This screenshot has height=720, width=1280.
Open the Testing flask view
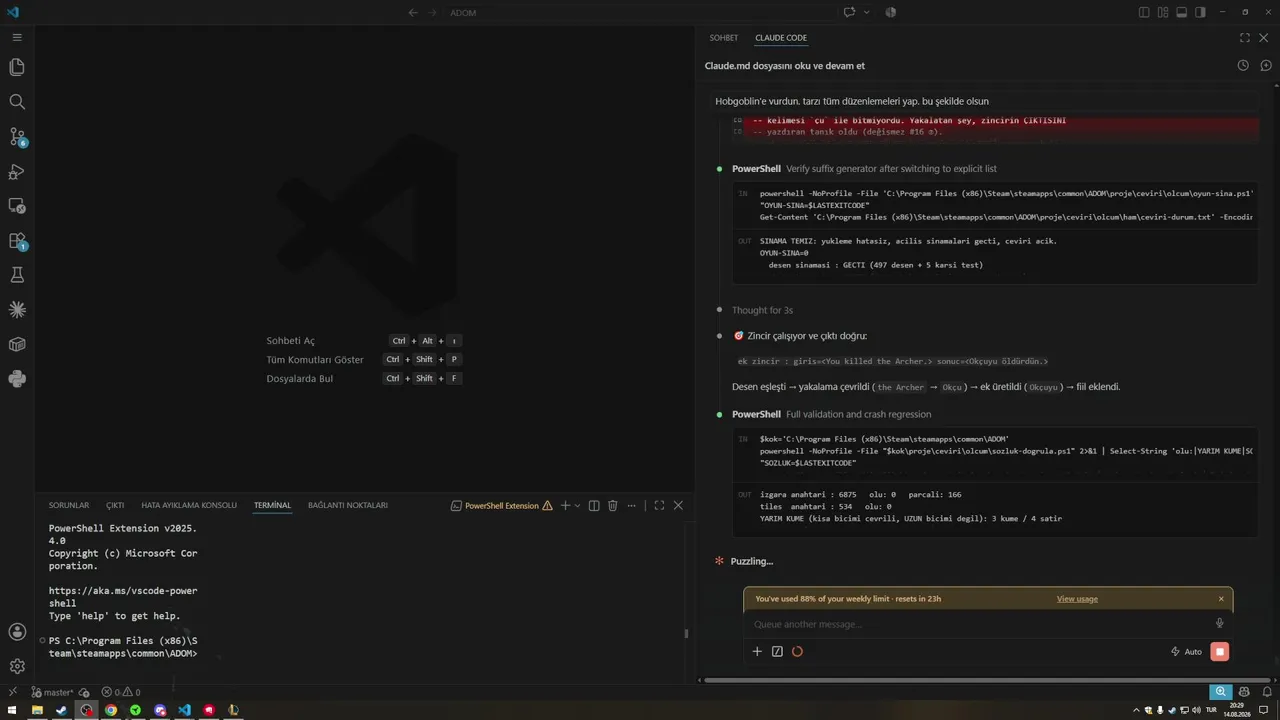tap(17, 275)
